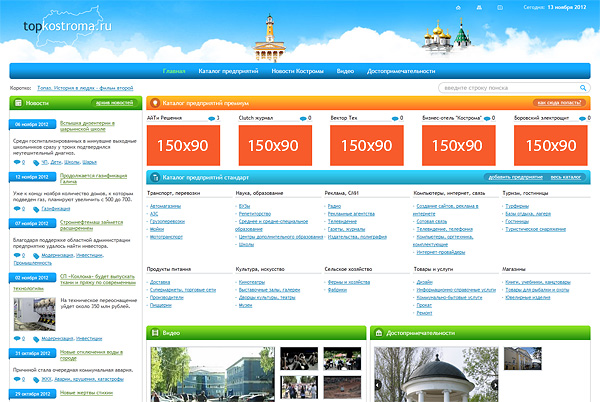600x402 pixels.
Task: Open the Достопримечательности navigation item
Action: 400,71
